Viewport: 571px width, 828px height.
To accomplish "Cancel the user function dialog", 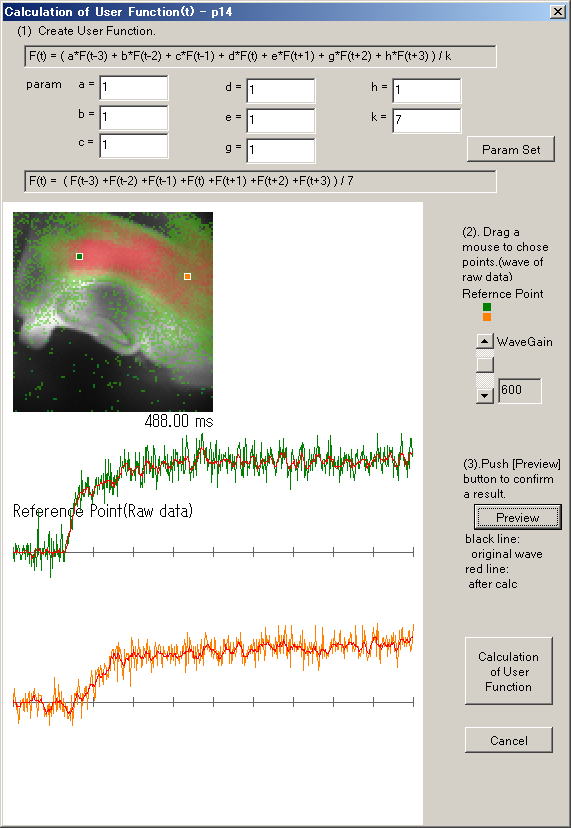I will coord(508,740).
